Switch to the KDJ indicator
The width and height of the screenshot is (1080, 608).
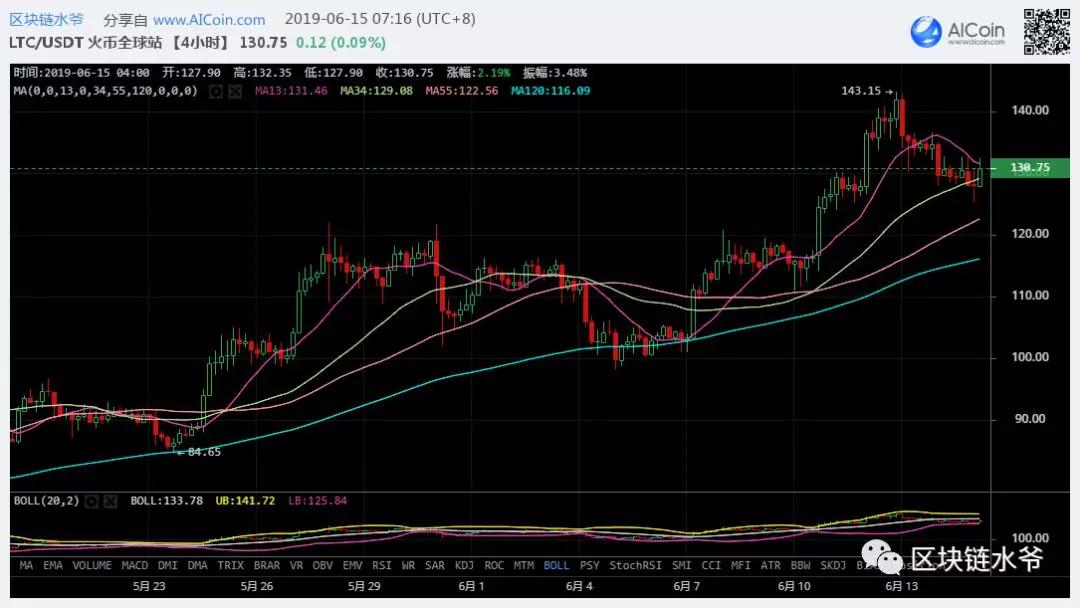[x=464, y=565]
